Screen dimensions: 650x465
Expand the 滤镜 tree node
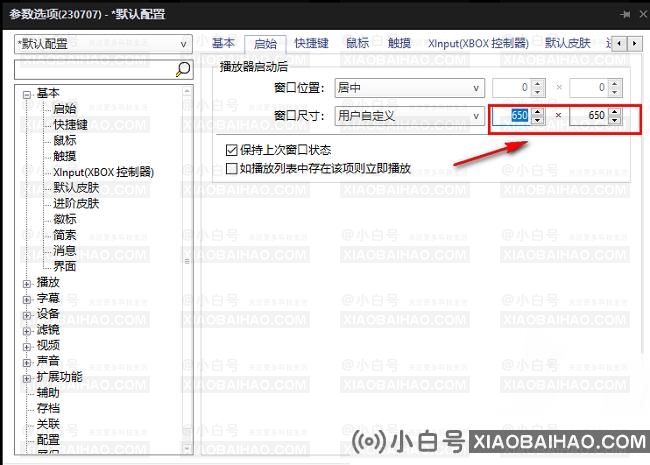[x=27, y=331]
